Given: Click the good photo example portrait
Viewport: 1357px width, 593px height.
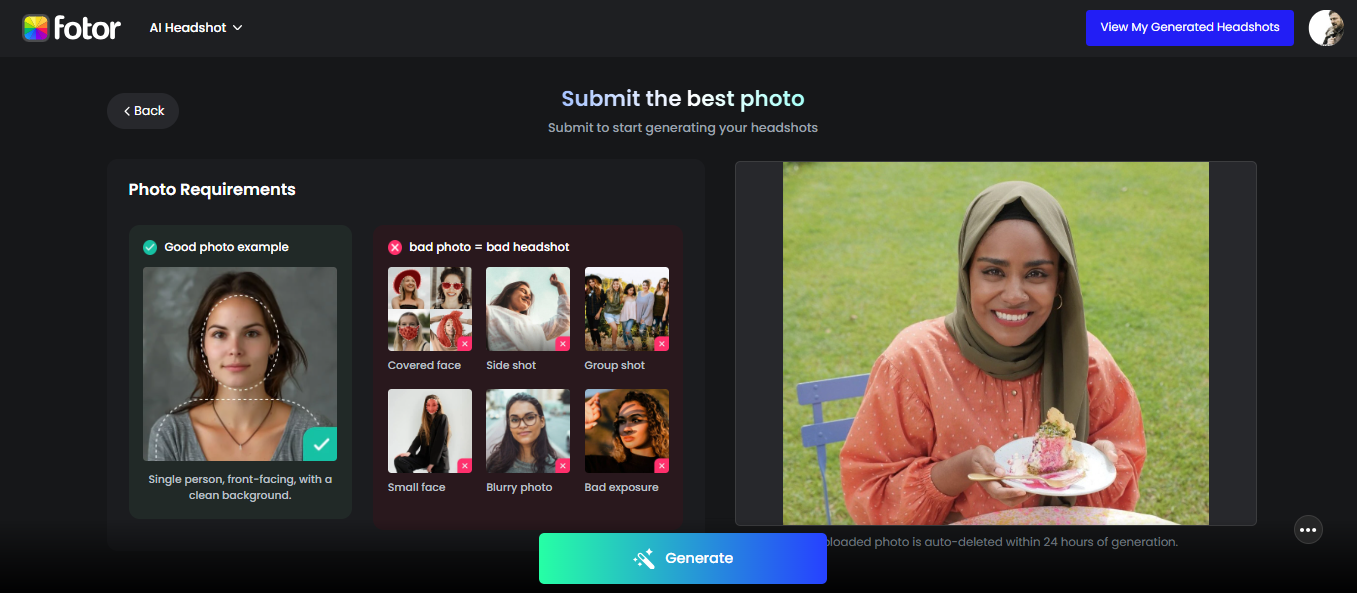Looking at the screenshot, I should pos(240,363).
